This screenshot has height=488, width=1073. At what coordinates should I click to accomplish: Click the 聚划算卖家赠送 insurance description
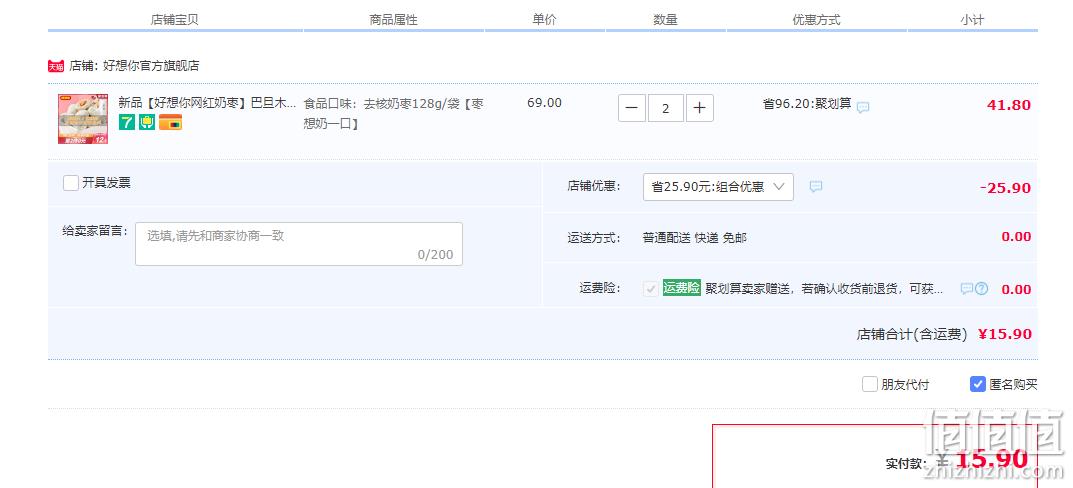pyautogui.click(x=824, y=289)
